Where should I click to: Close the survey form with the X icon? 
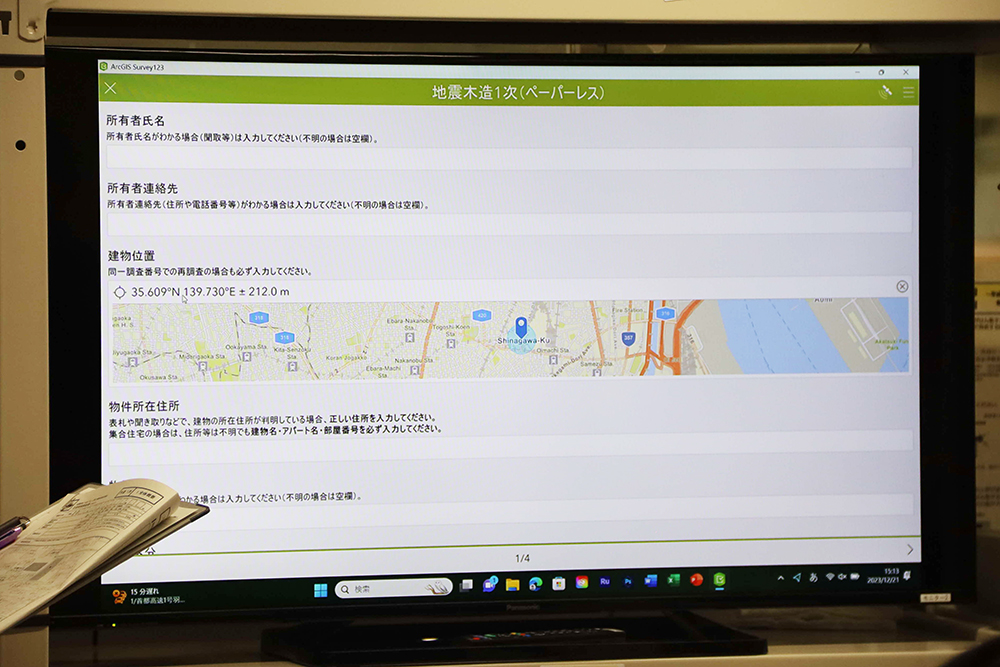110,88
